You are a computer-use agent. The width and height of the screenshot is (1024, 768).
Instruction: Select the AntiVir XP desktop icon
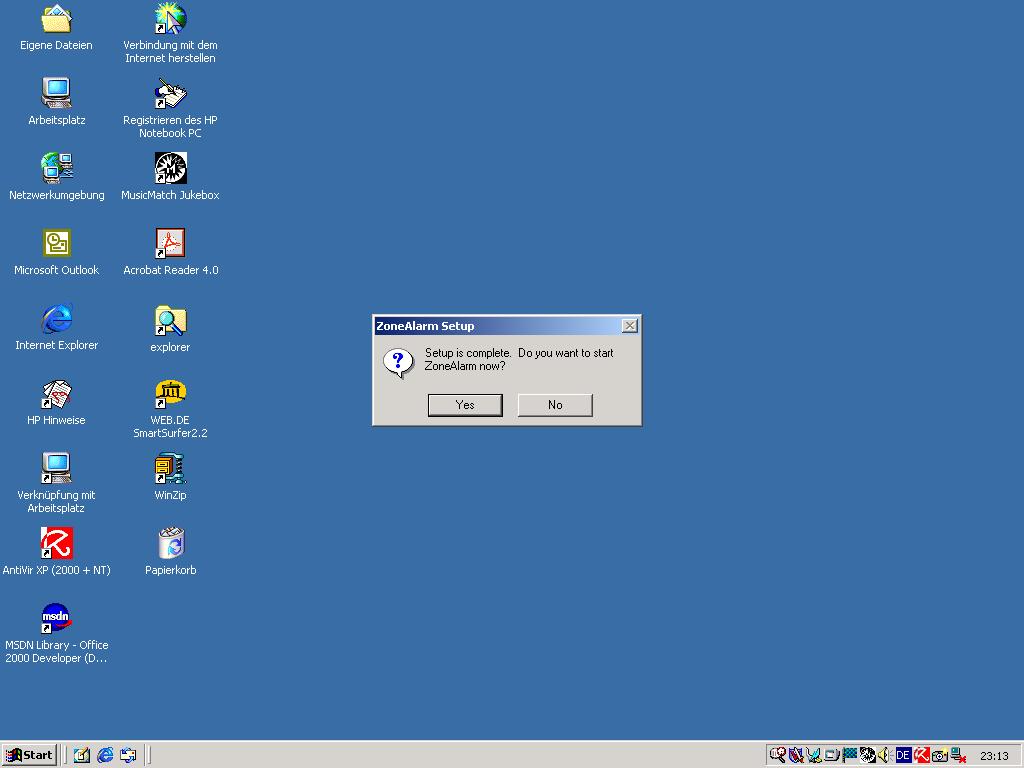pos(56,552)
